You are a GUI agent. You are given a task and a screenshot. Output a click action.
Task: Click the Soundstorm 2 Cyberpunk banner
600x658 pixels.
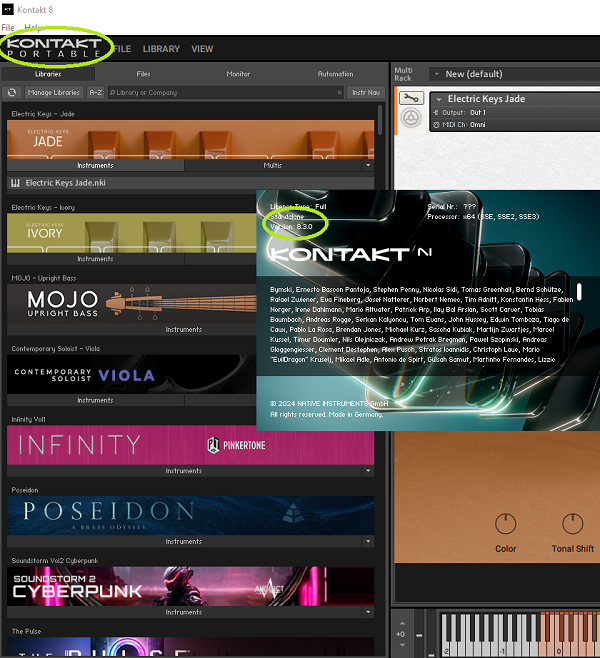point(190,586)
